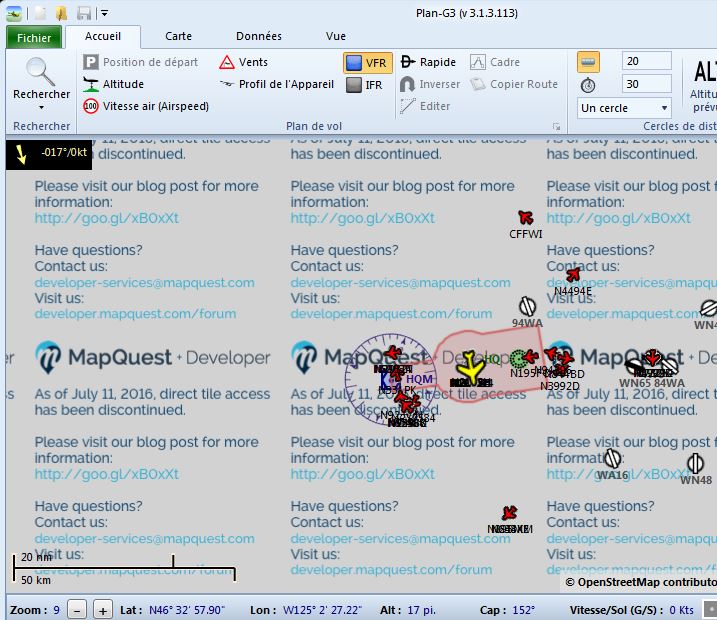Click the ALT altitude prévue button
The width and height of the screenshot is (717, 620).
coord(703,85)
